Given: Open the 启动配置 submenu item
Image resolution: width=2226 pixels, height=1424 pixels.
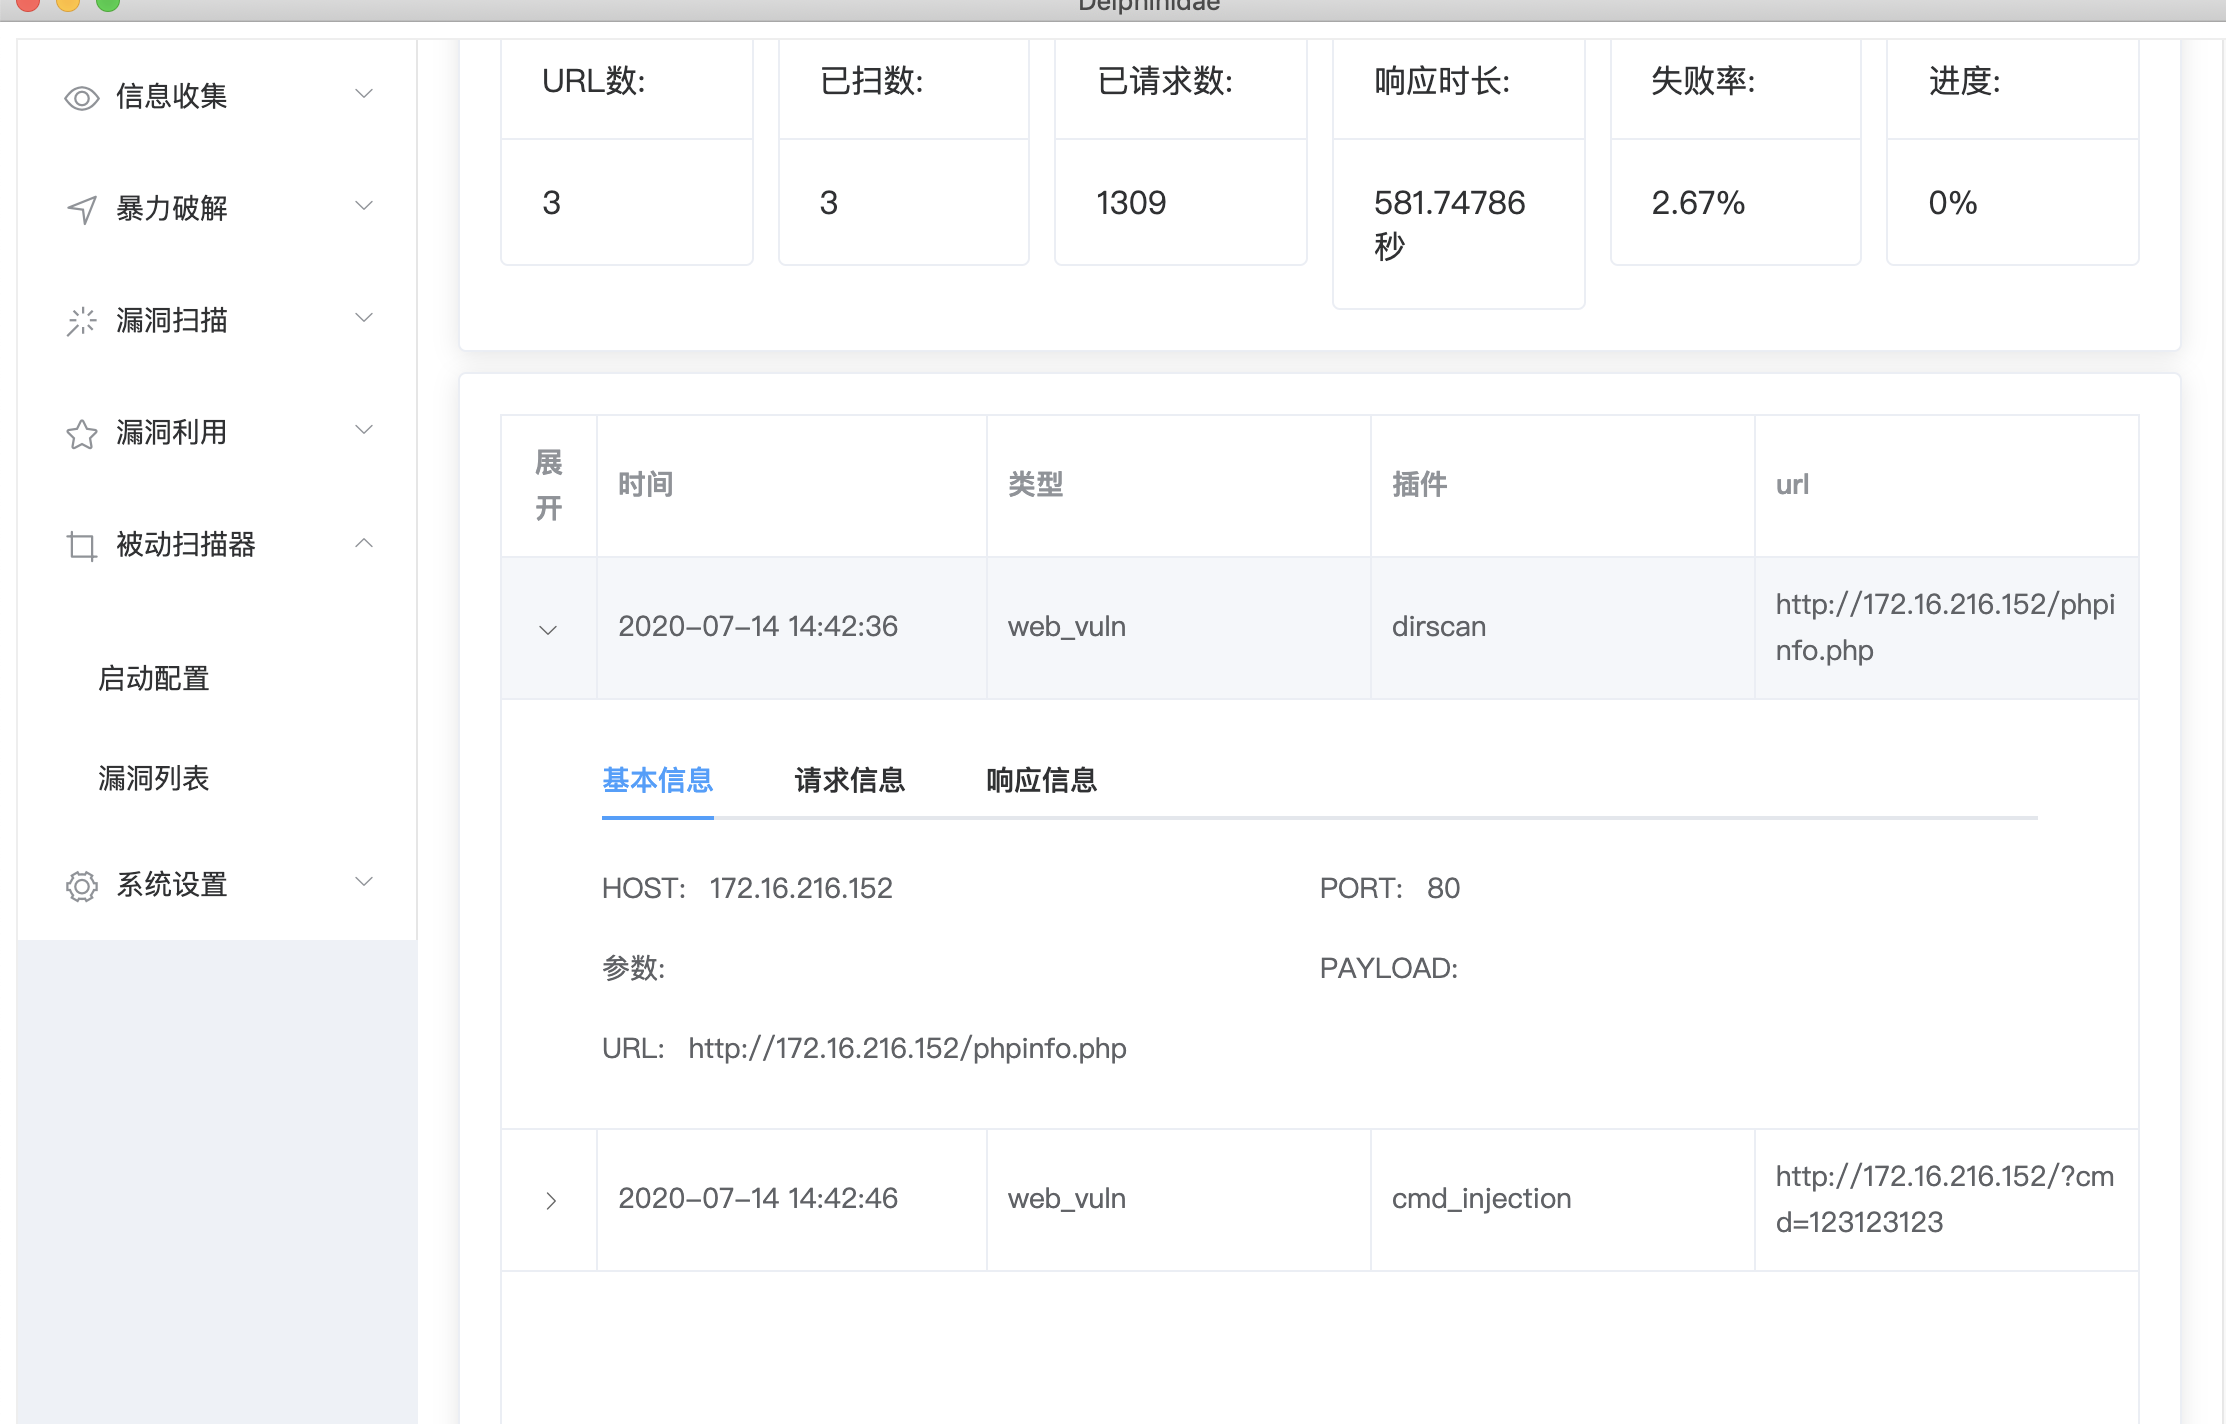Looking at the screenshot, I should (x=153, y=679).
